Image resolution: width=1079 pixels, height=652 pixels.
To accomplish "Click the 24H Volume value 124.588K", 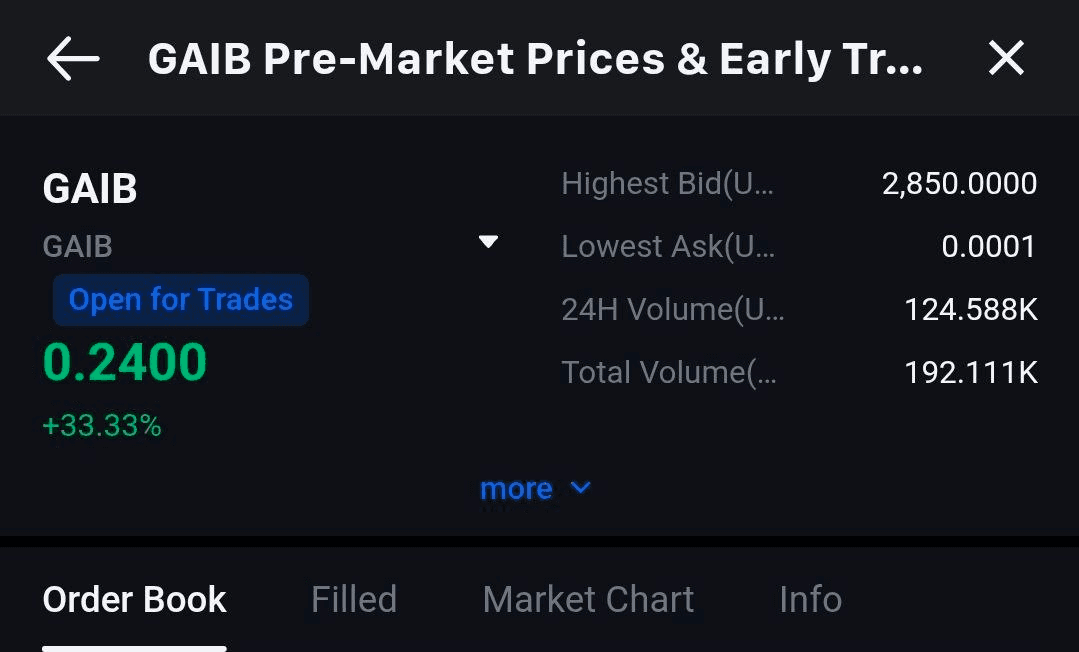I will [x=970, y=310].
